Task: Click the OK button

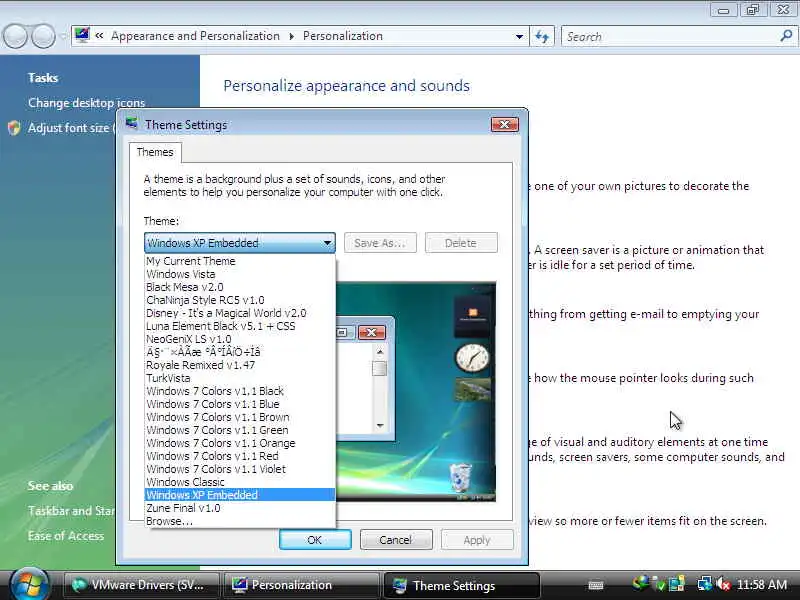Action: [315, 540]
